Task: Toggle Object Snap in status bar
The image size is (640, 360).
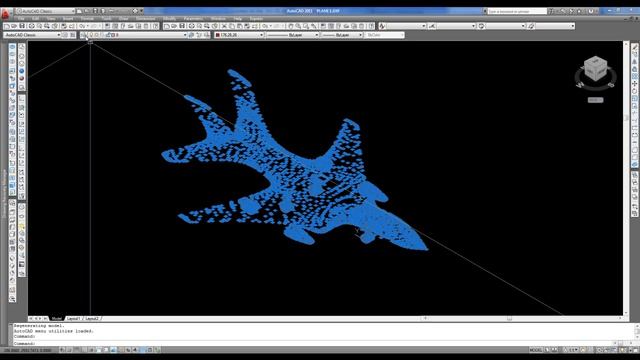Action: (x=99, y=350)
